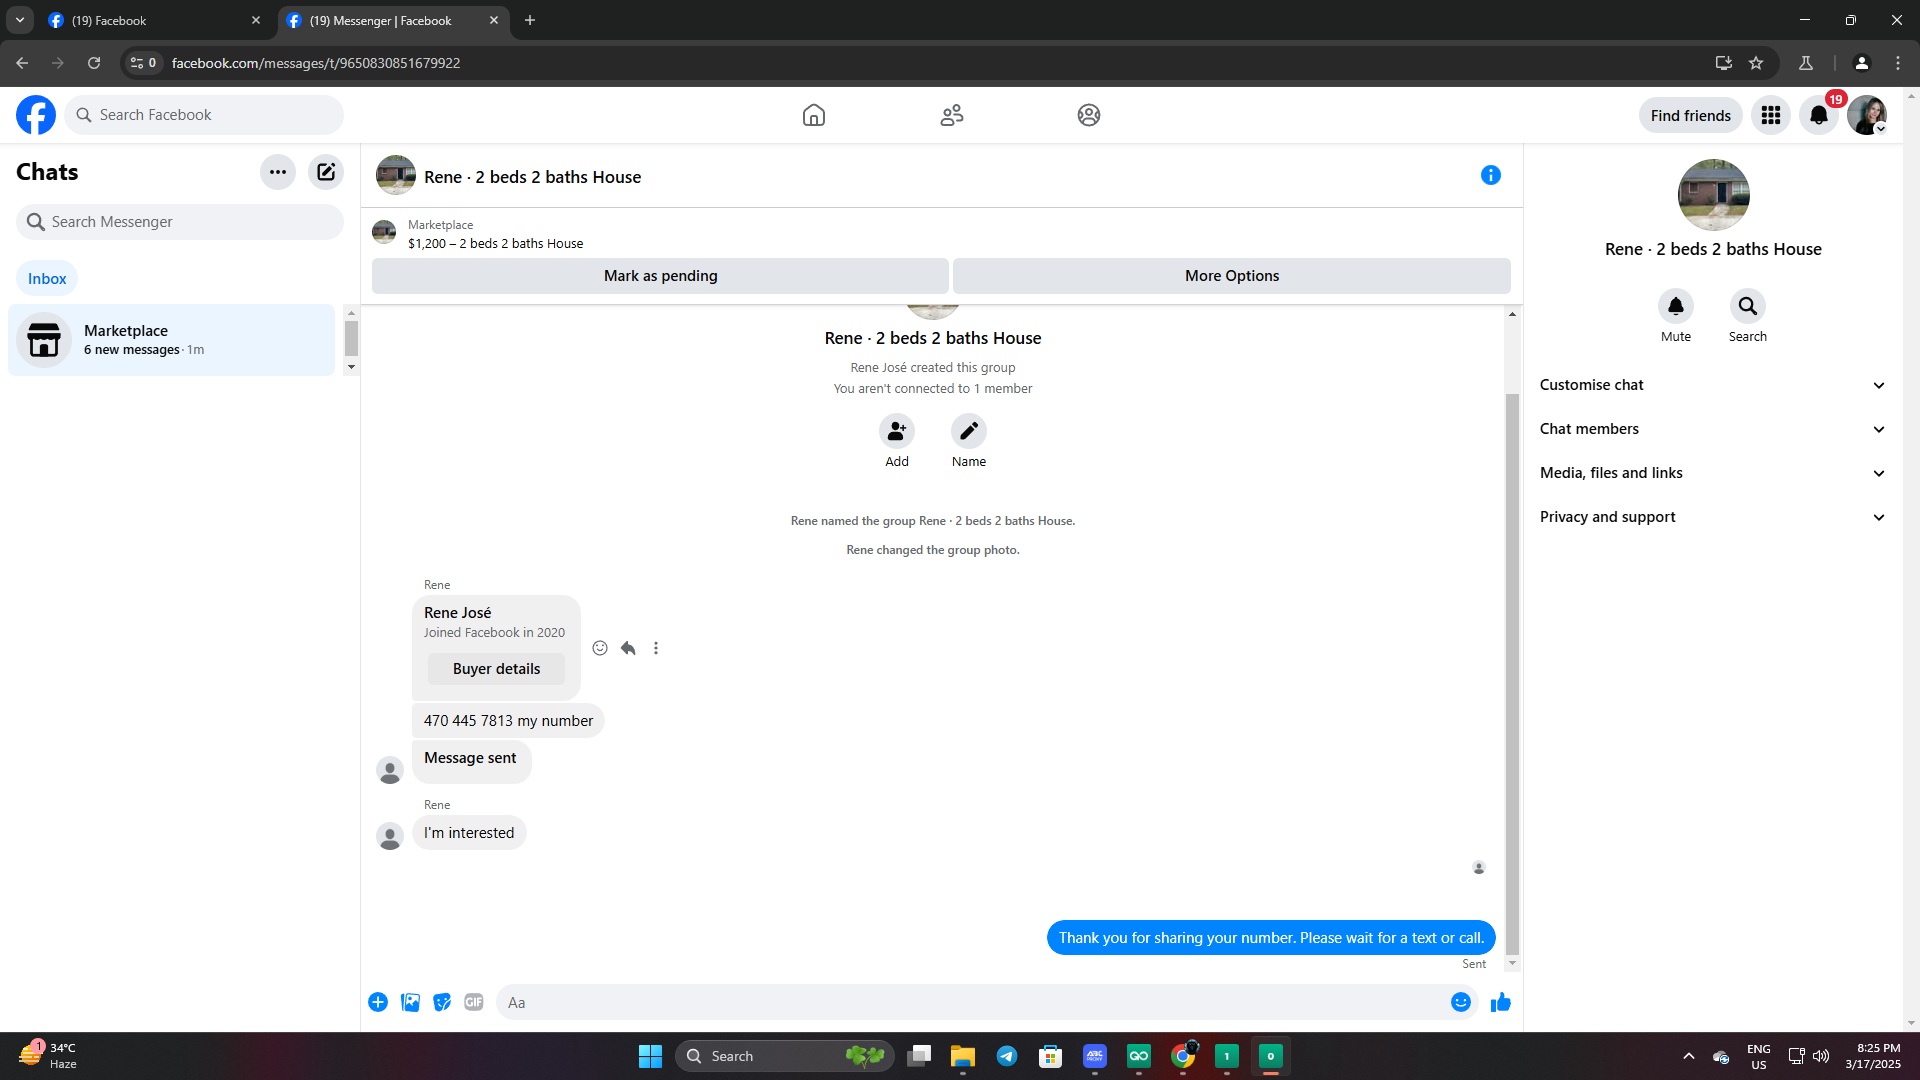
Task: Click chat list scrollbar down arrow
Action: pos(351,367)
